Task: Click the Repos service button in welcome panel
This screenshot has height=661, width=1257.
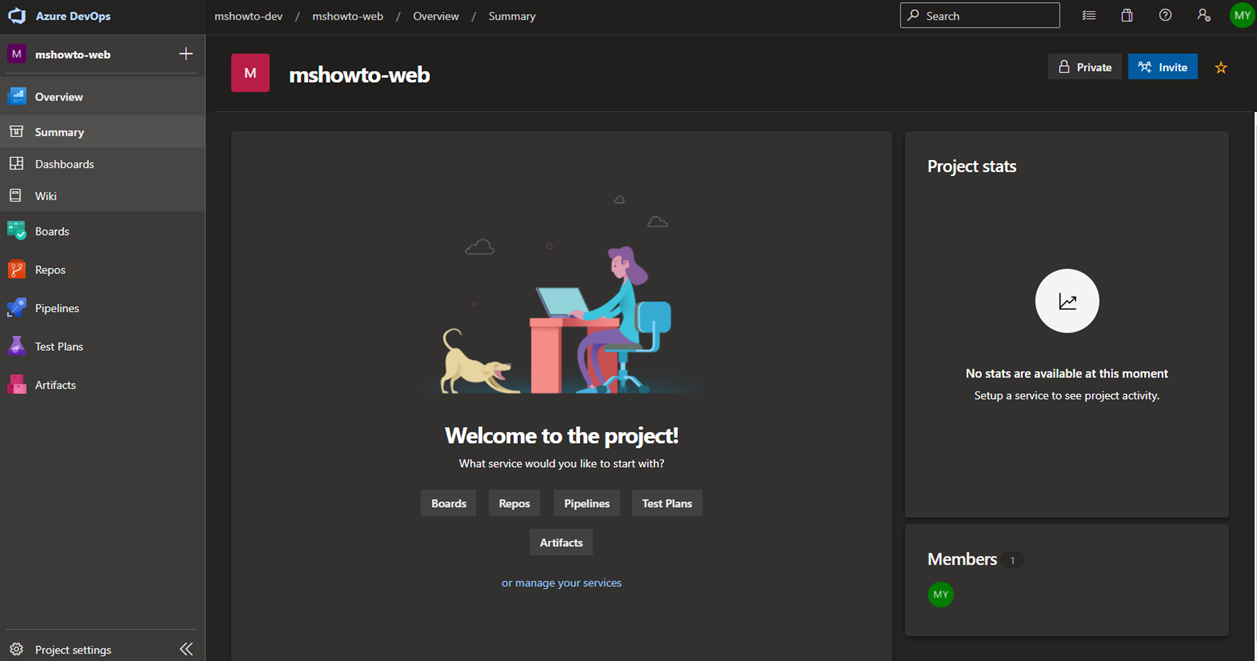Action: (x=514, y=503)
